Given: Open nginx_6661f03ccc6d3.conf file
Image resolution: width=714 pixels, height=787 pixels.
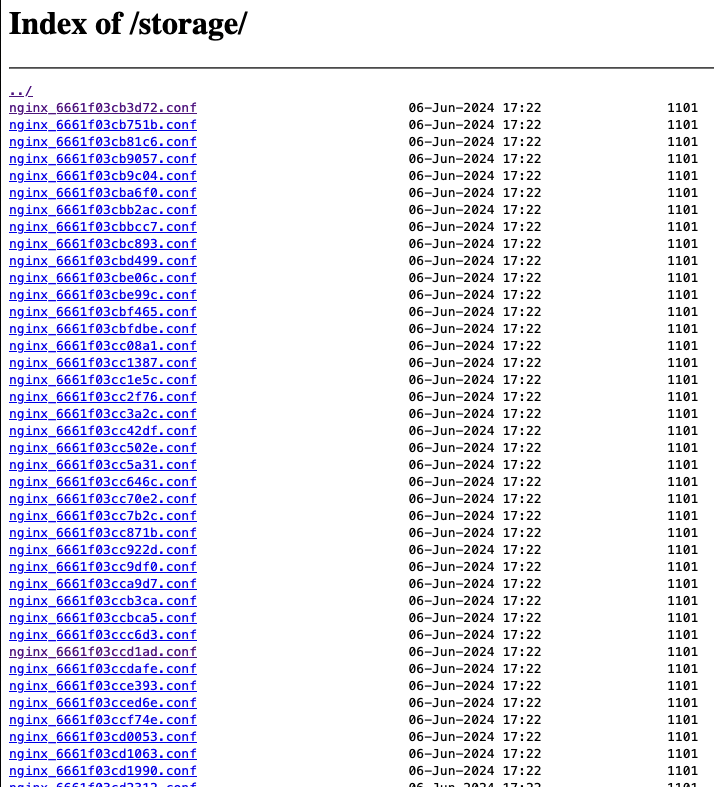Looking at the screenshot, I should [103, 635].
